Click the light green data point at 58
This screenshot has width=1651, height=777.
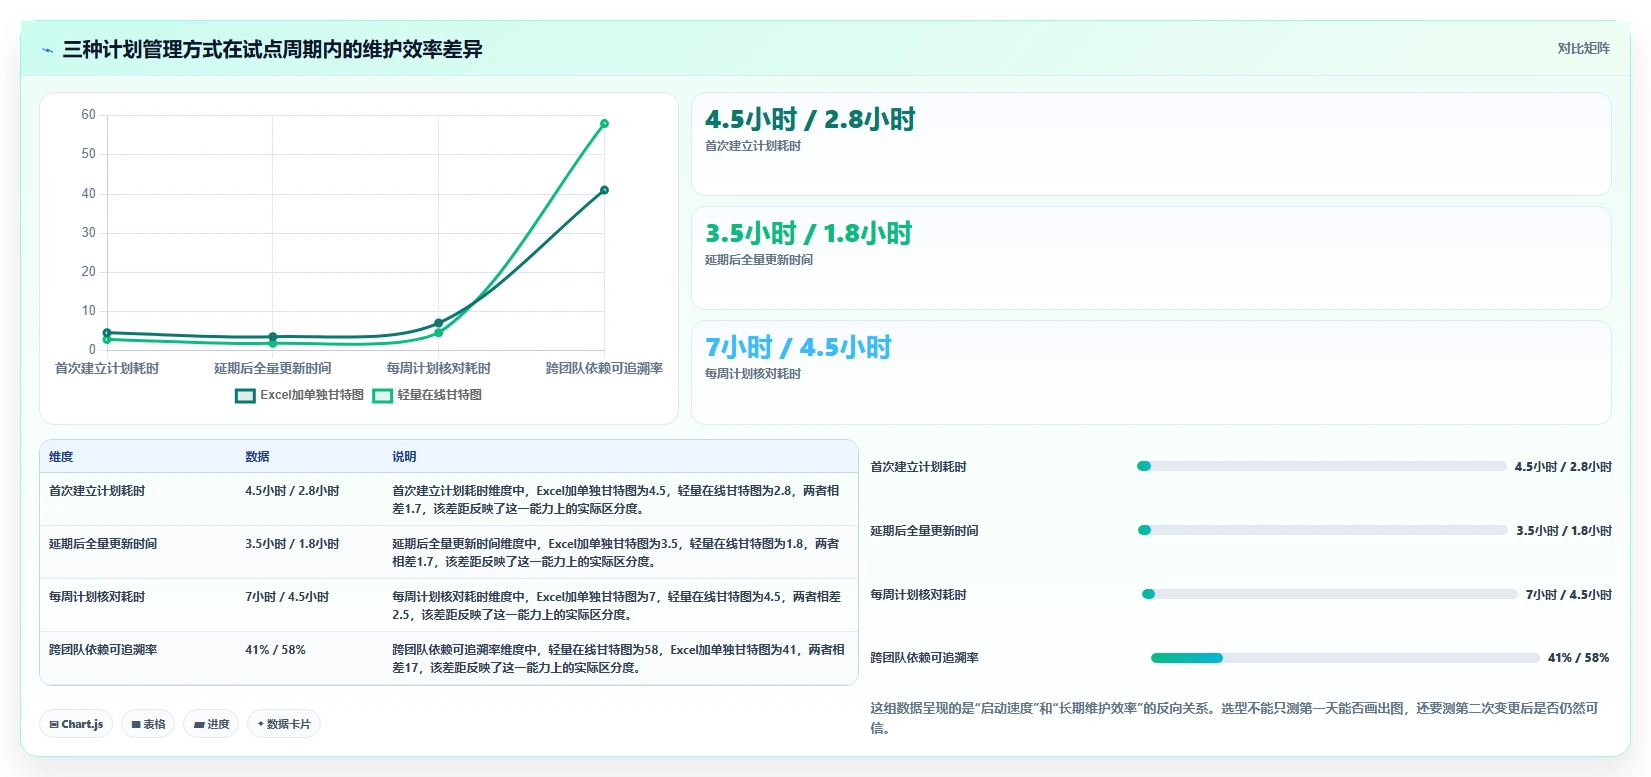click(604, 124)
